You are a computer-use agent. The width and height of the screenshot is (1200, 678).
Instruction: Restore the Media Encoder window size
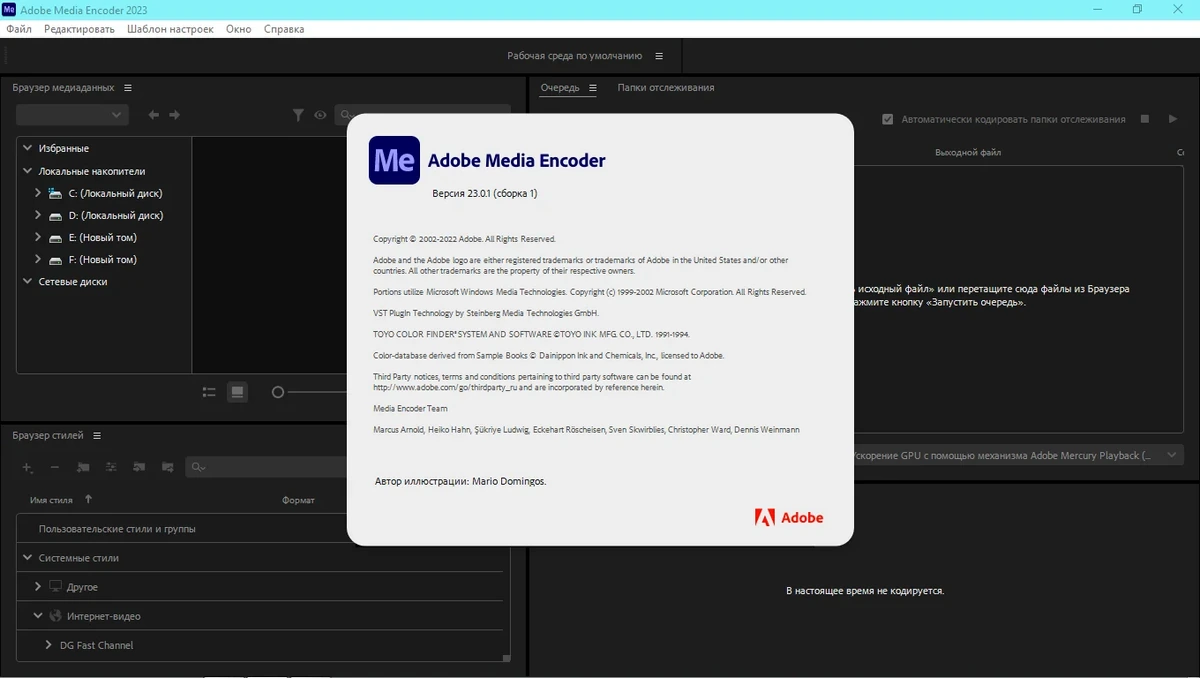click(1137, 8)
